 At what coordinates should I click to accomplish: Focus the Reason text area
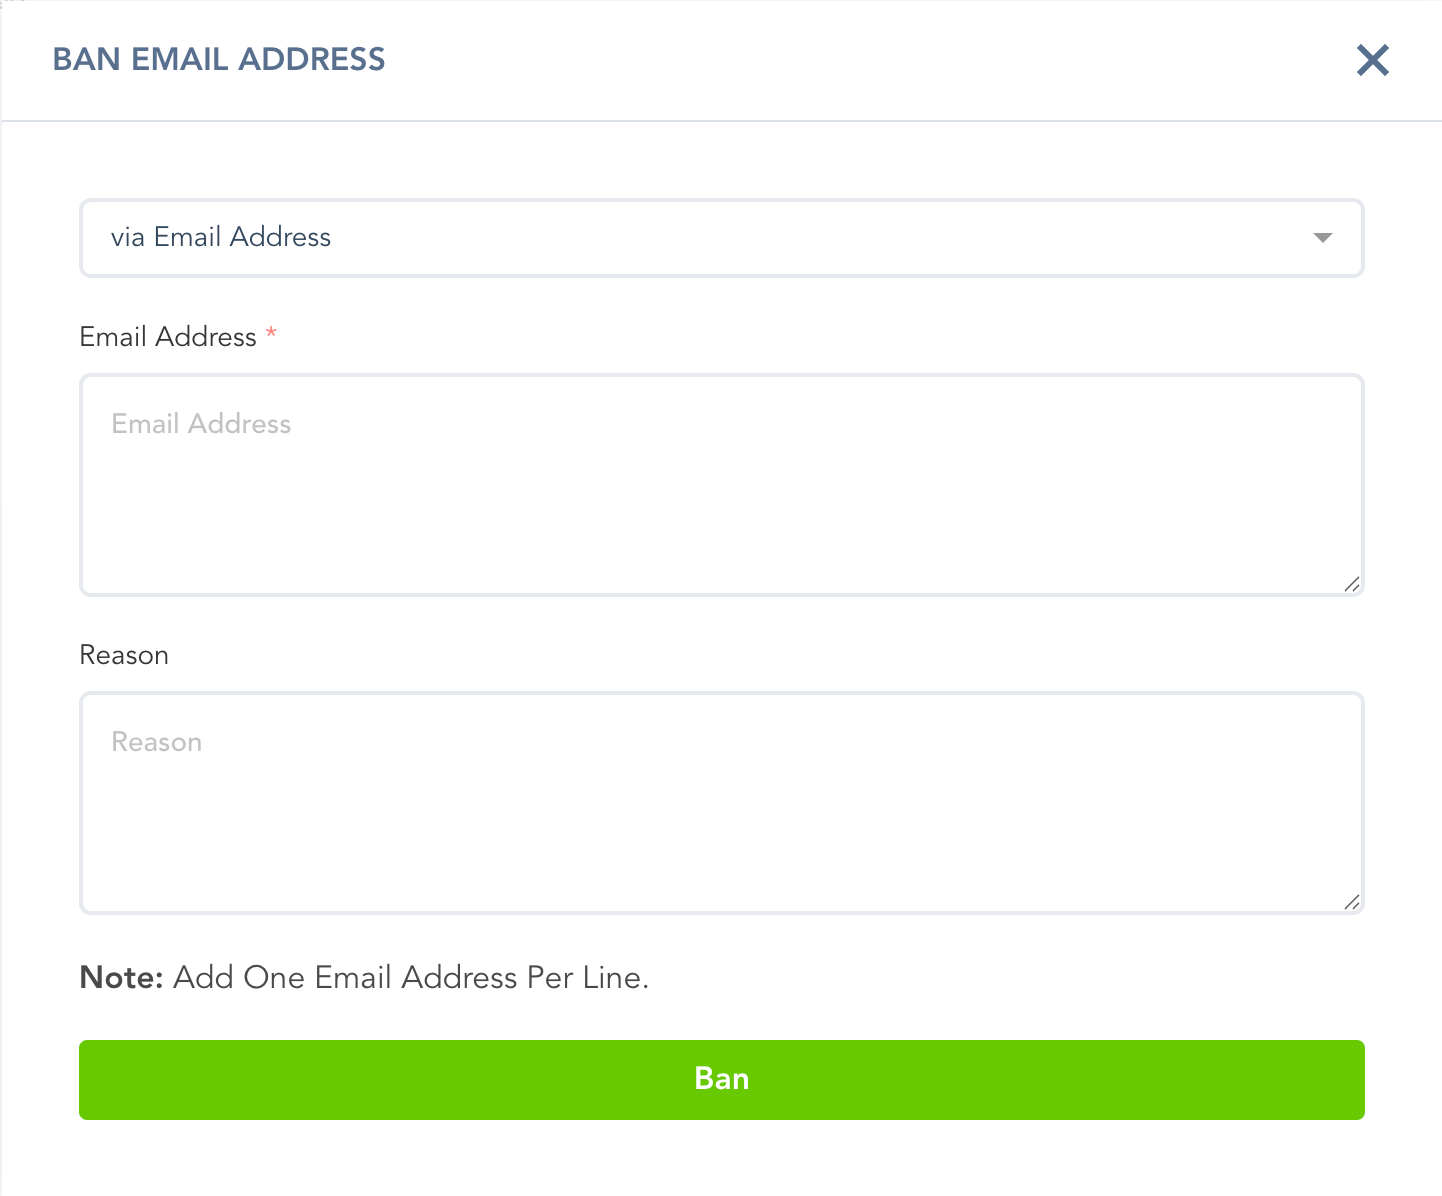(722, 803)
